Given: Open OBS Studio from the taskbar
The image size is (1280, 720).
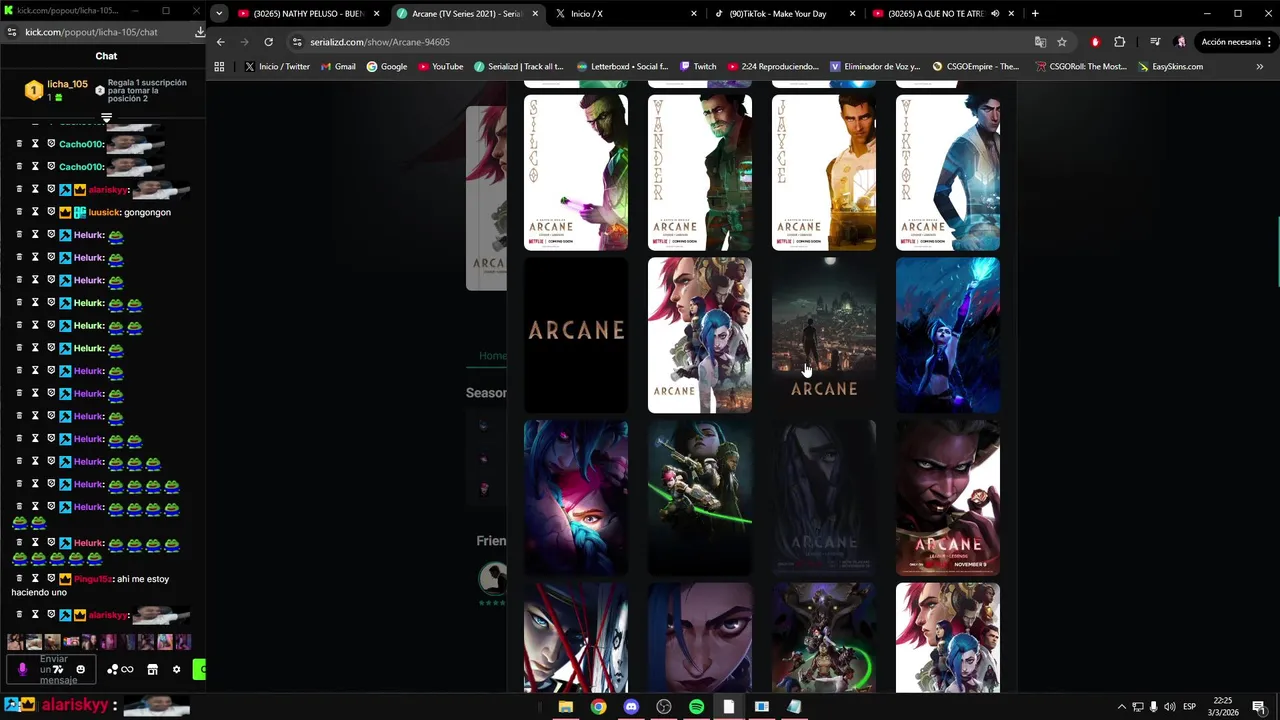Looking at the screenshot, I should 664,706.
